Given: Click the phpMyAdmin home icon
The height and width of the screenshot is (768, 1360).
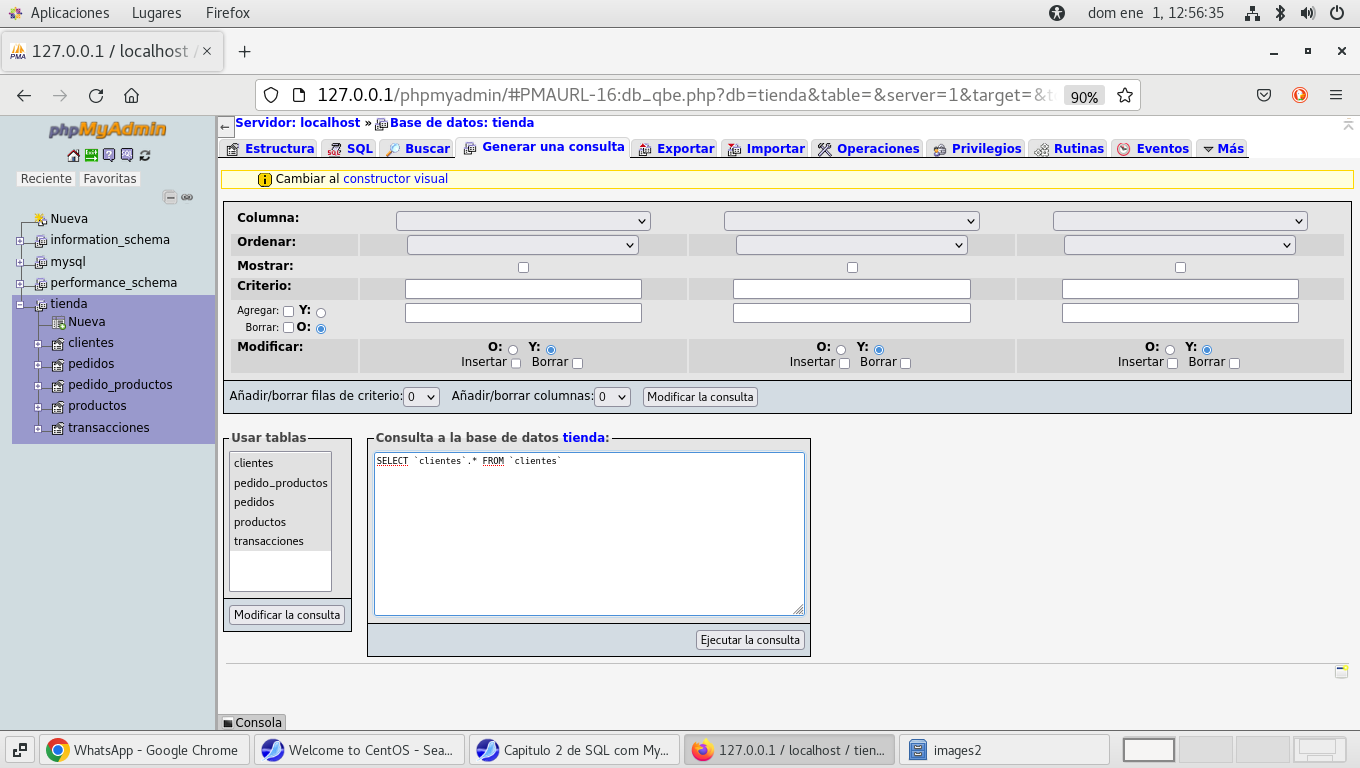Looking at the screenshot, I should (73, 155).
